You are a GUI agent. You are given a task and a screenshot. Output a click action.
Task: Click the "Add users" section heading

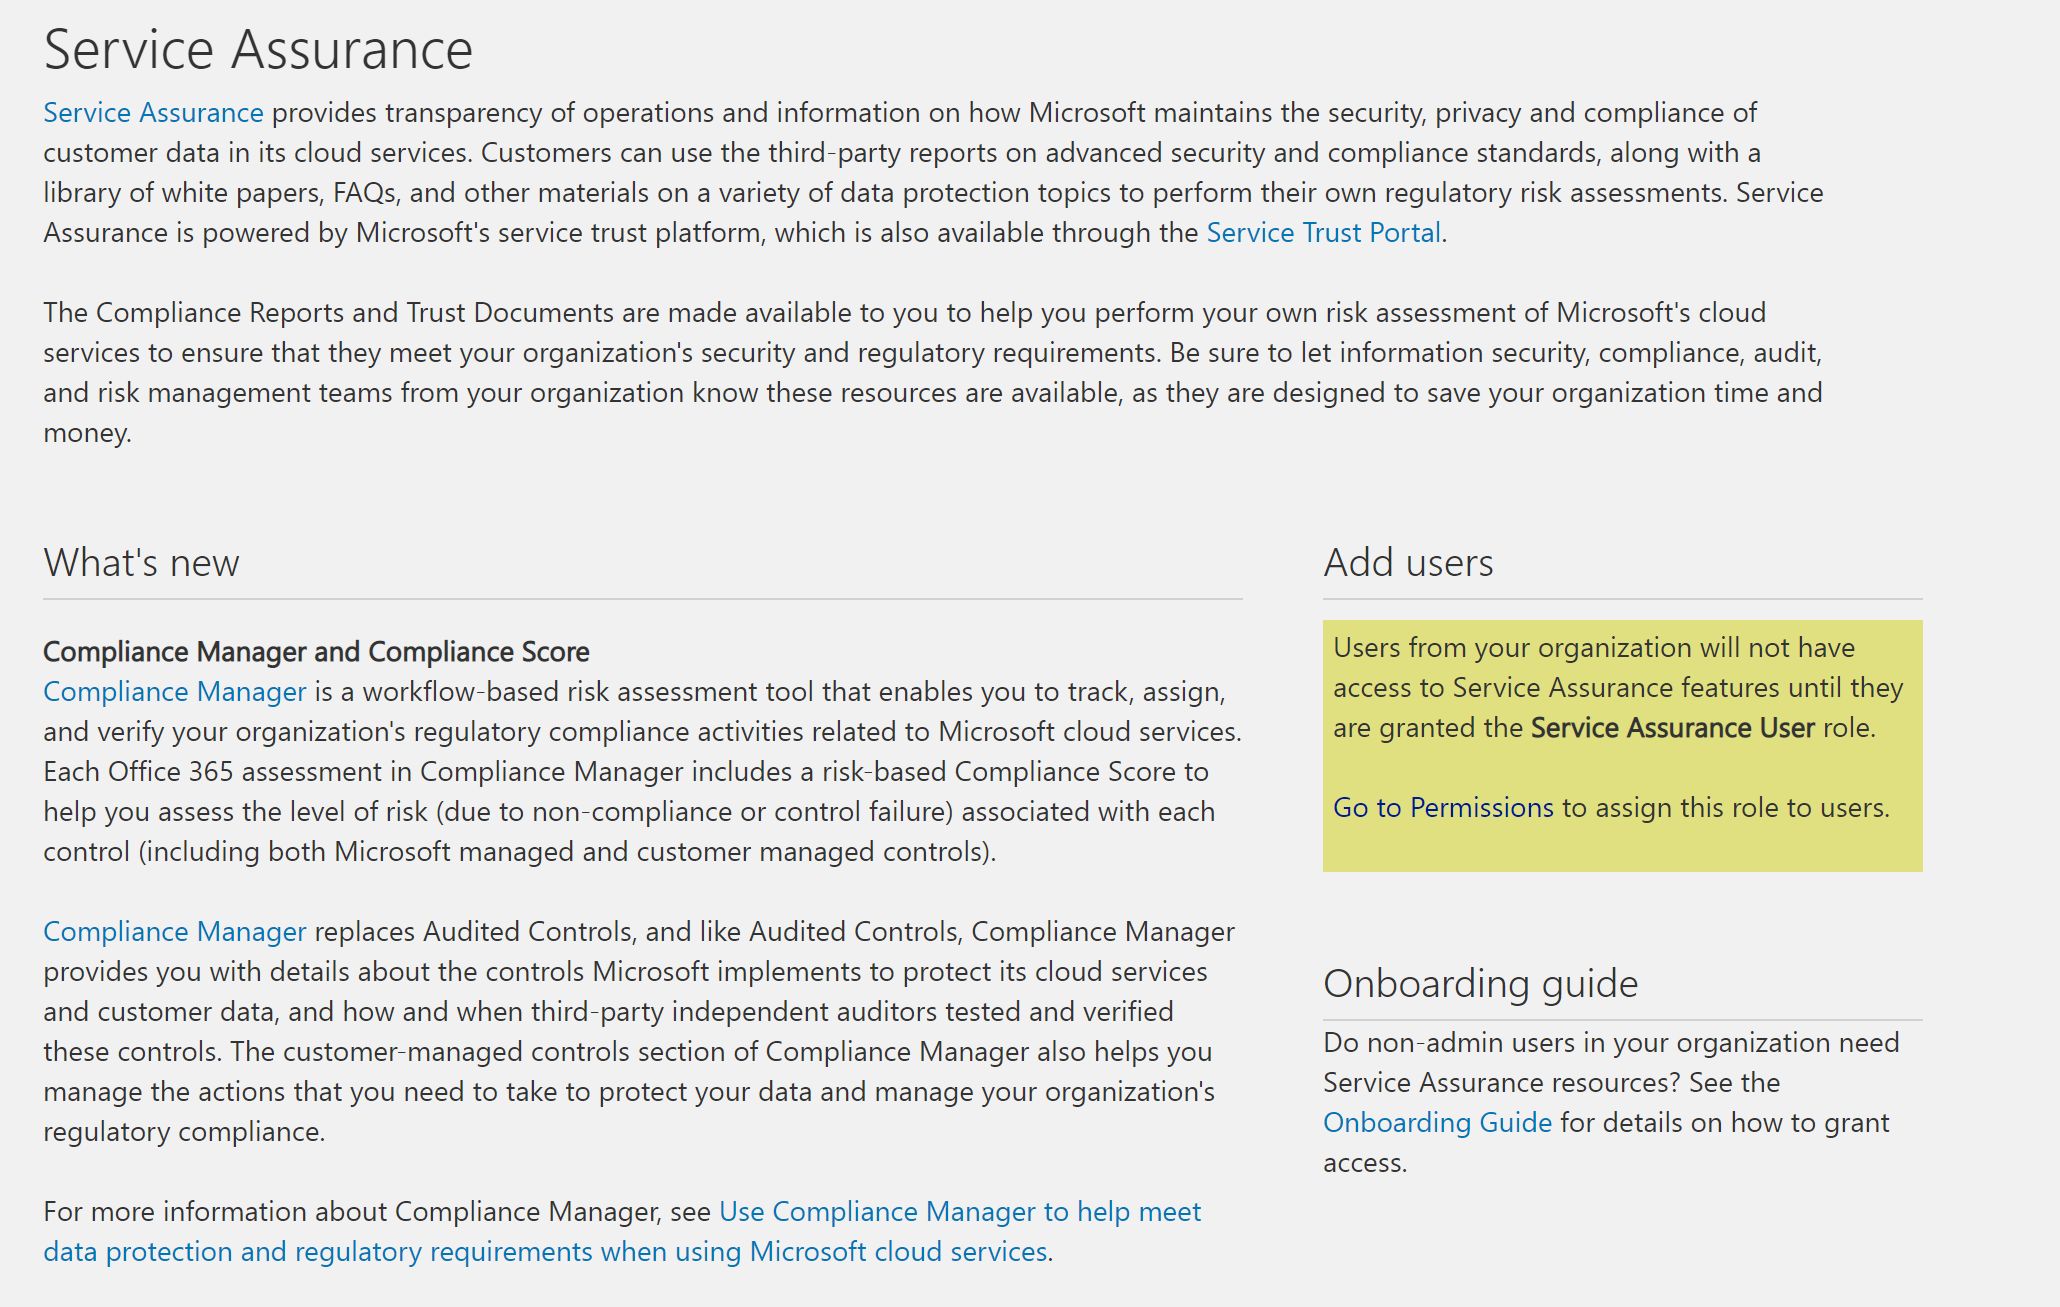(1408, 563)
